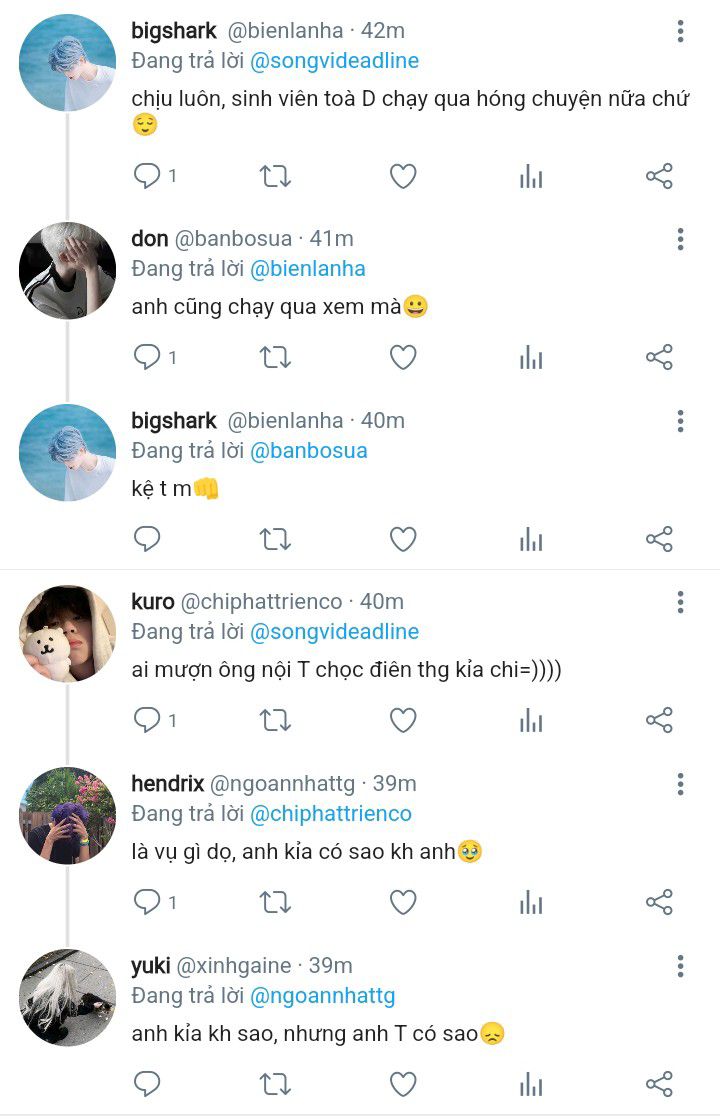Like kuro's tweet about ông nội T
The image size is (720, 1119).
click(403, 720)
